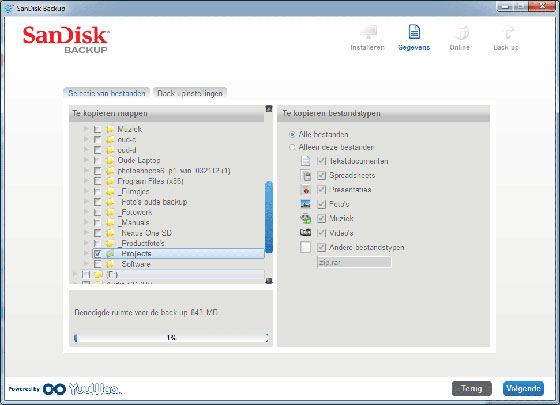Select the Alle bestanden radio button

pos(292,134)
